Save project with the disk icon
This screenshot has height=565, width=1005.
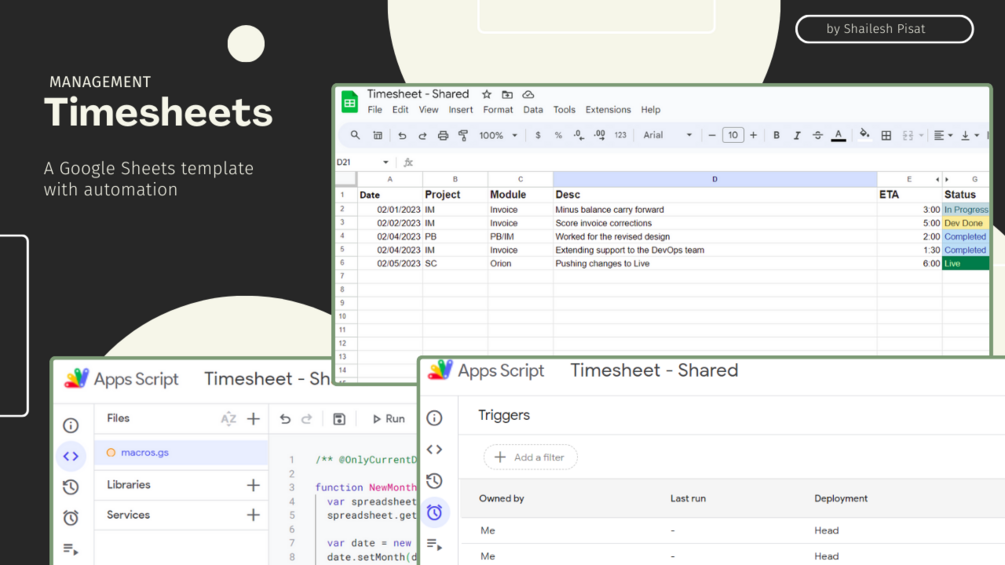(339, 419)
